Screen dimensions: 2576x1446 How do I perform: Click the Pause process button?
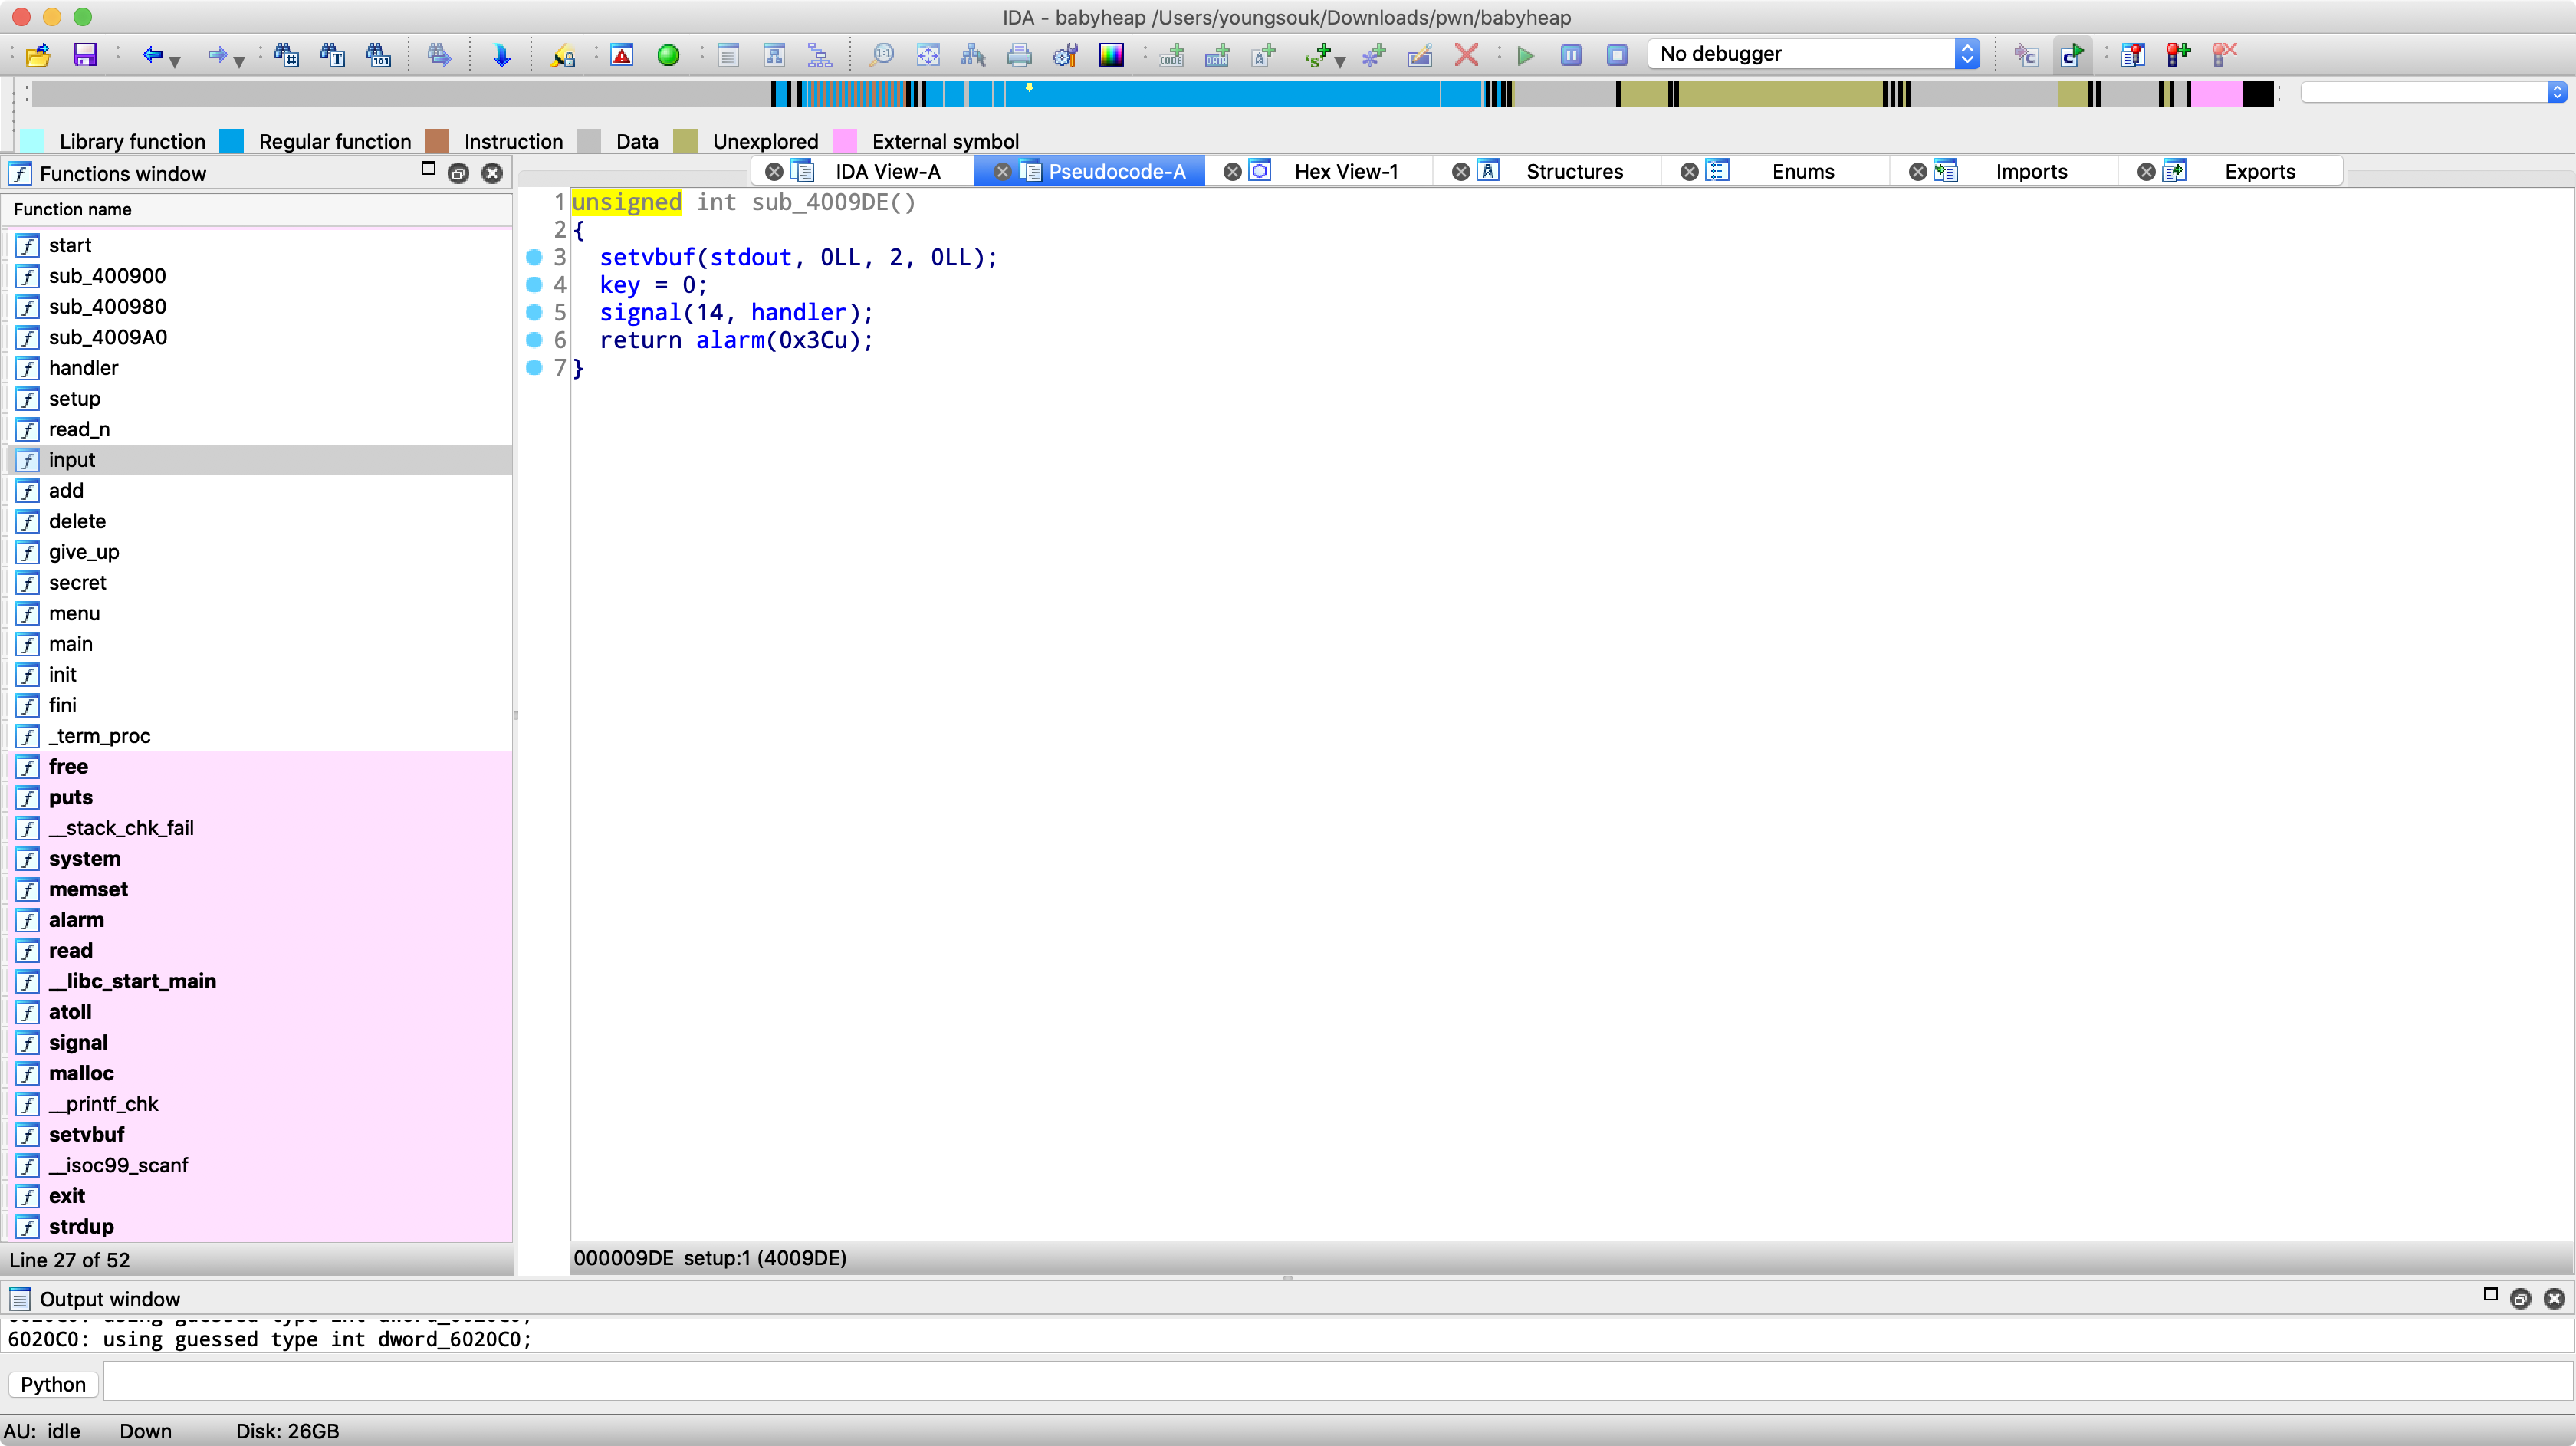(x=1571, y=55)
